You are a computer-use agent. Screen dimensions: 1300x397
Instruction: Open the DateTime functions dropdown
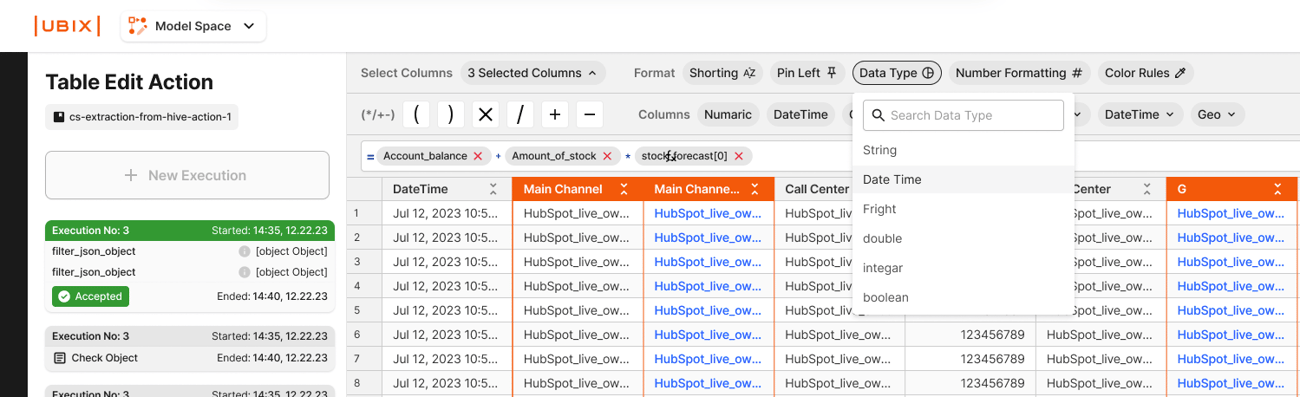(x=1139, y=114)
